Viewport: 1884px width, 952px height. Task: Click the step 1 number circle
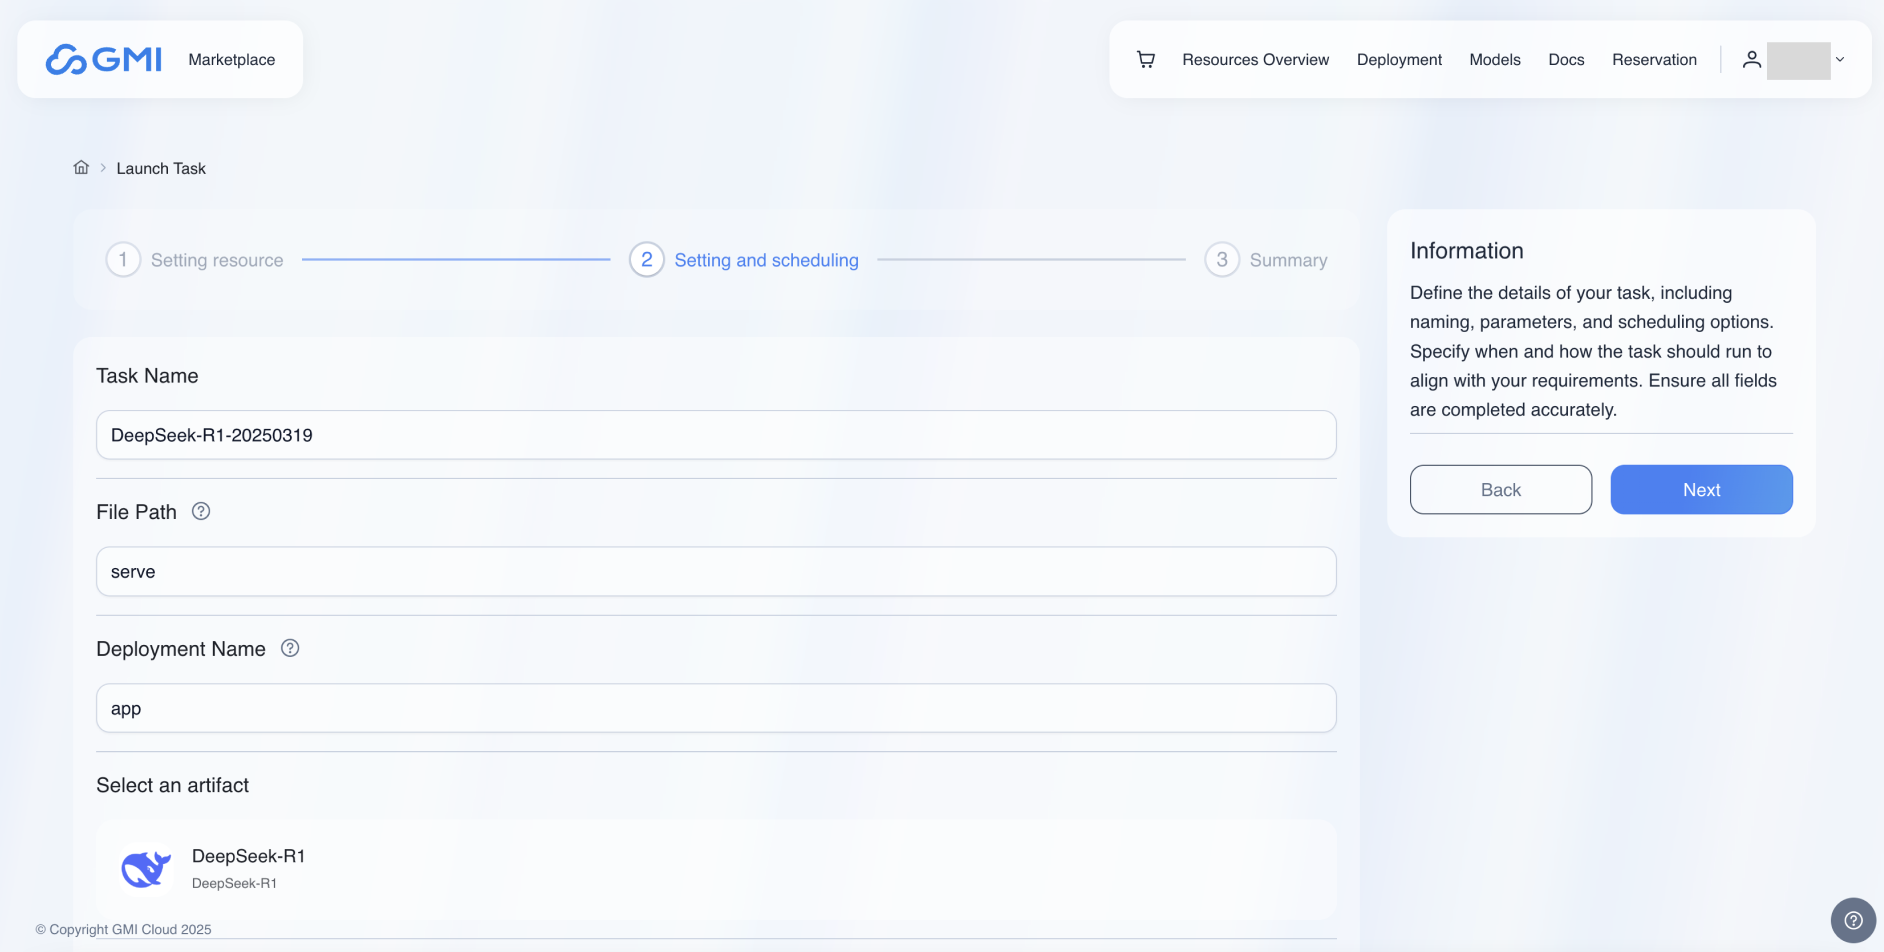[x=123, y=260]
